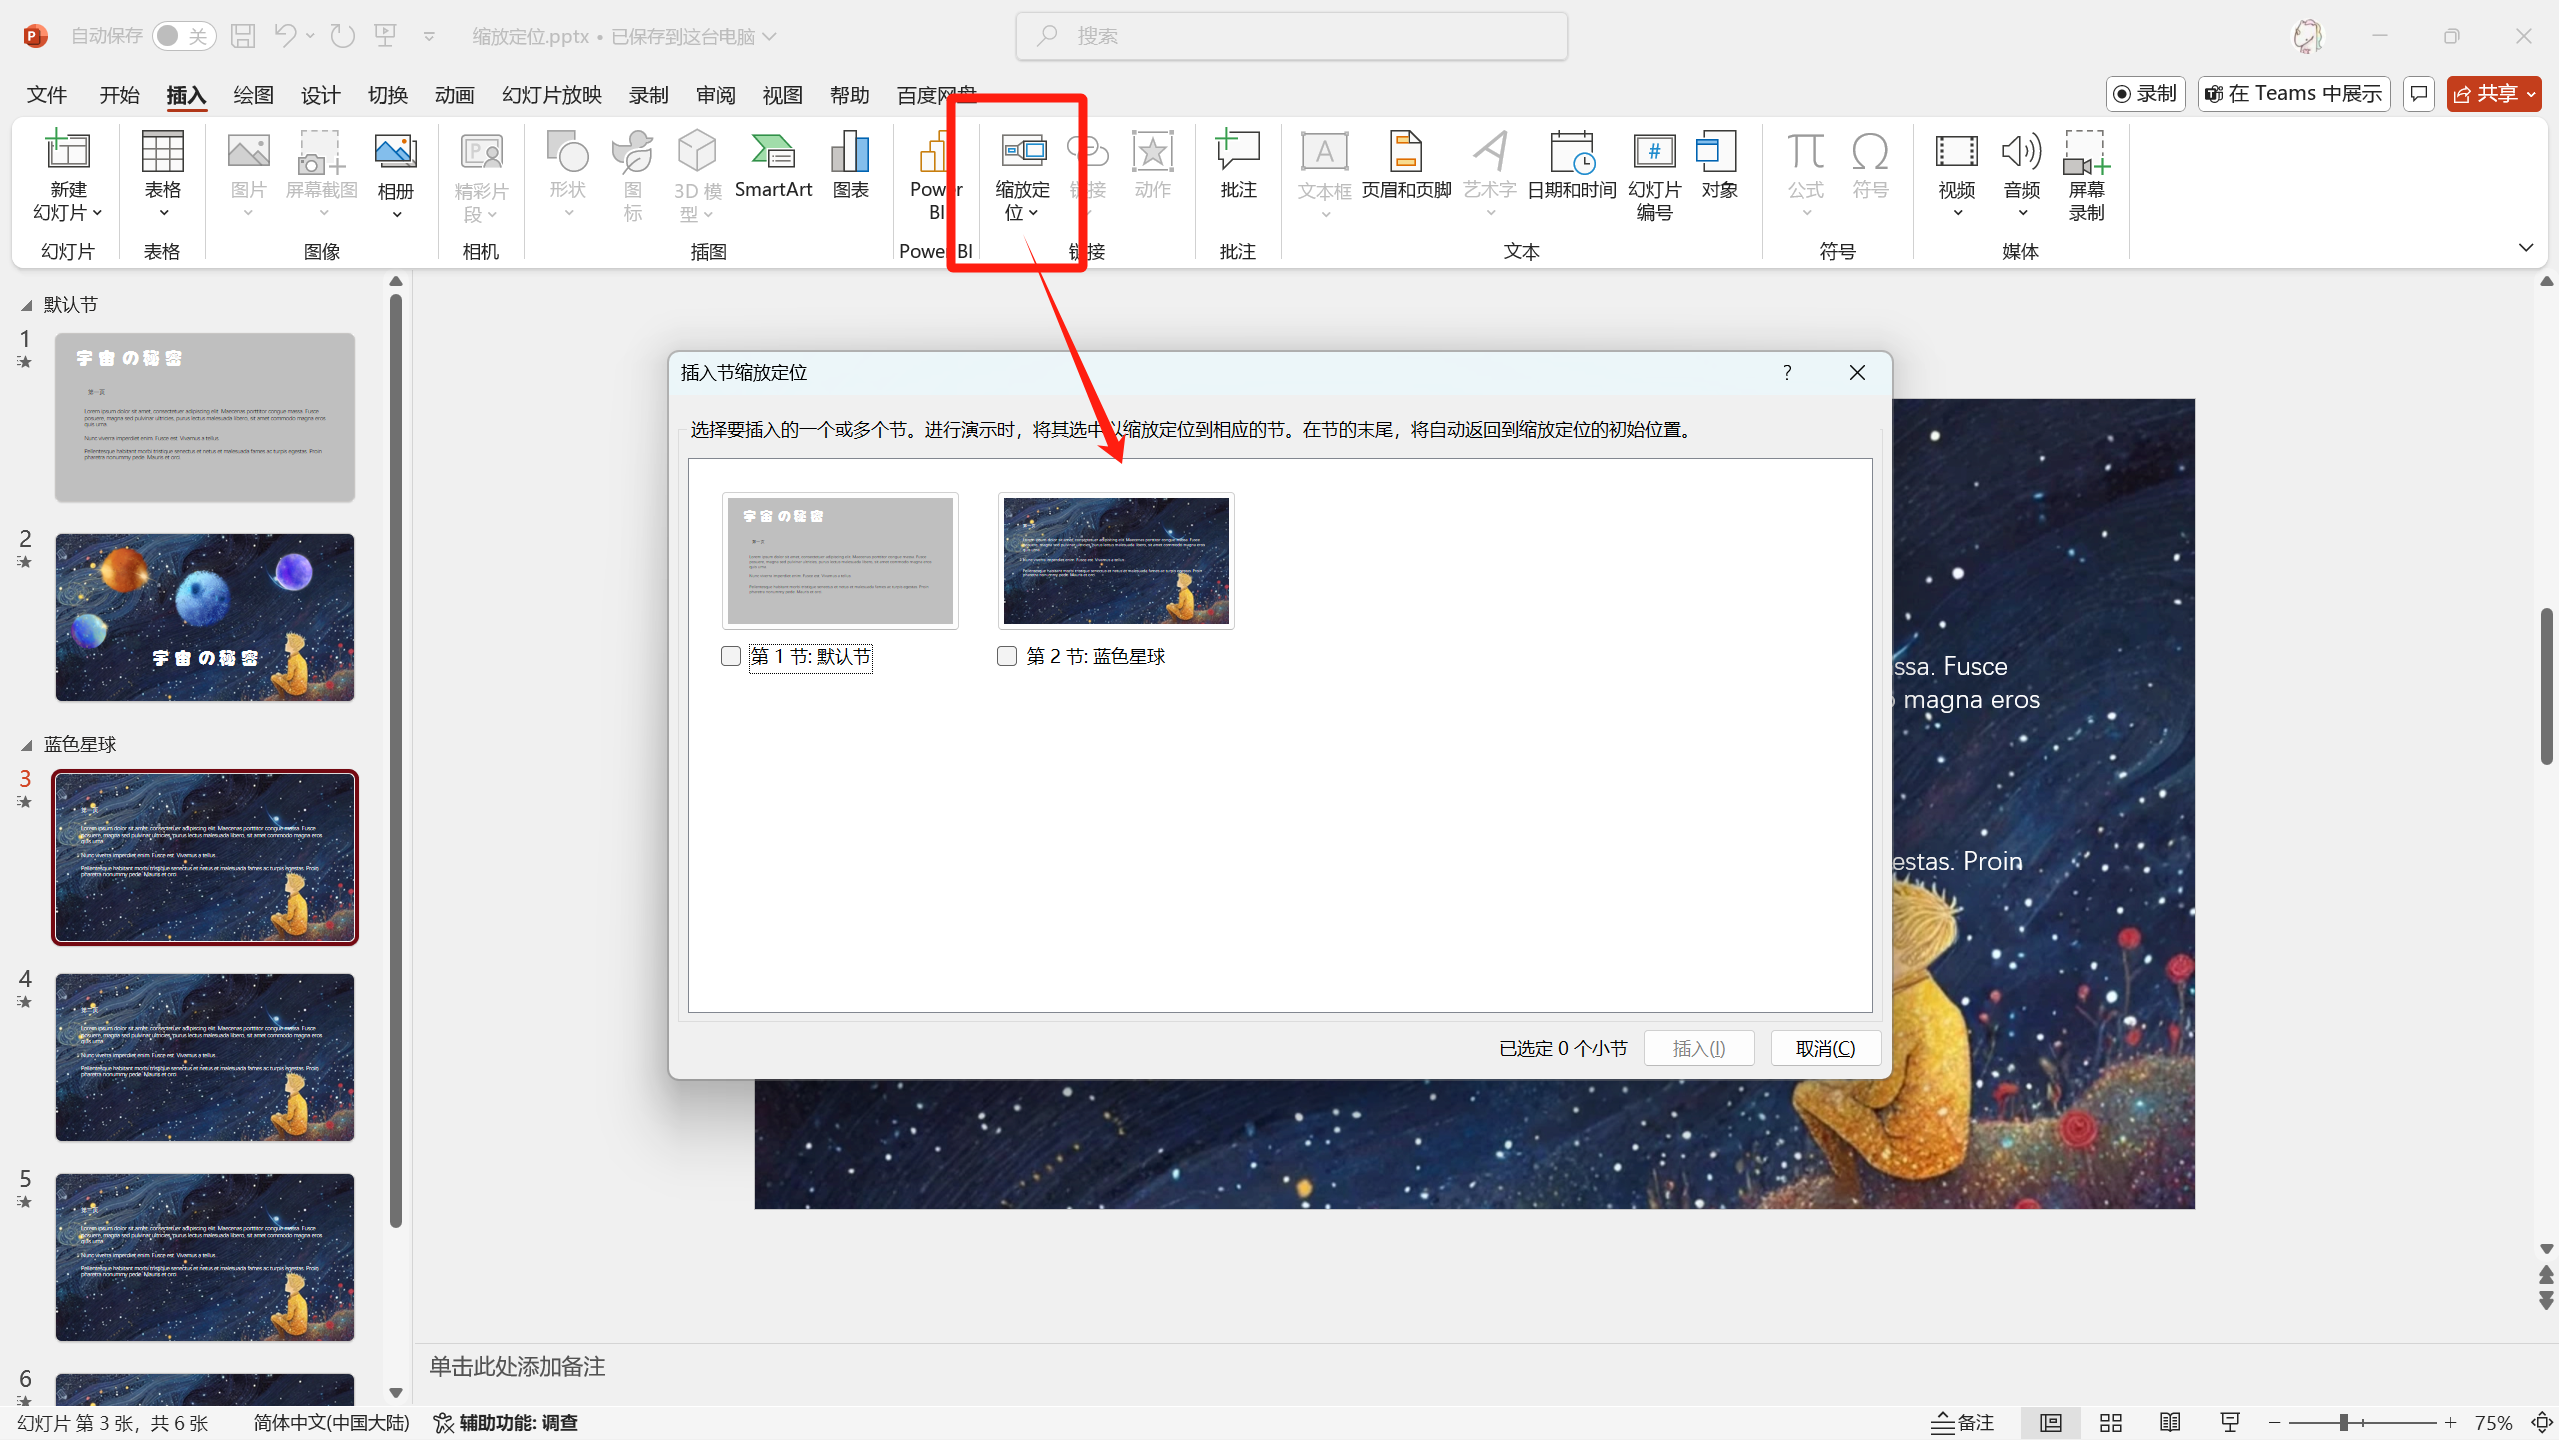Start Screen Recording (屏幕录制)
This screenshot has height=1440, width=2559.
click(x=2087, y=175)
